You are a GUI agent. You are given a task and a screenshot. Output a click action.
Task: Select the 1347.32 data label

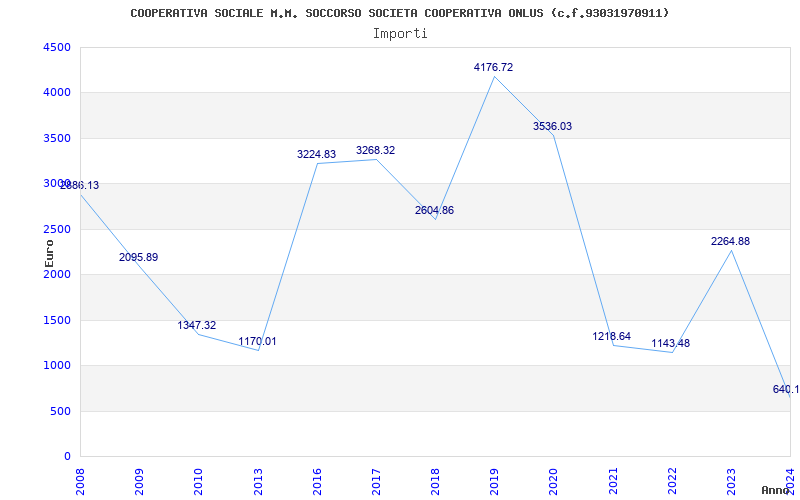(197, 326)
